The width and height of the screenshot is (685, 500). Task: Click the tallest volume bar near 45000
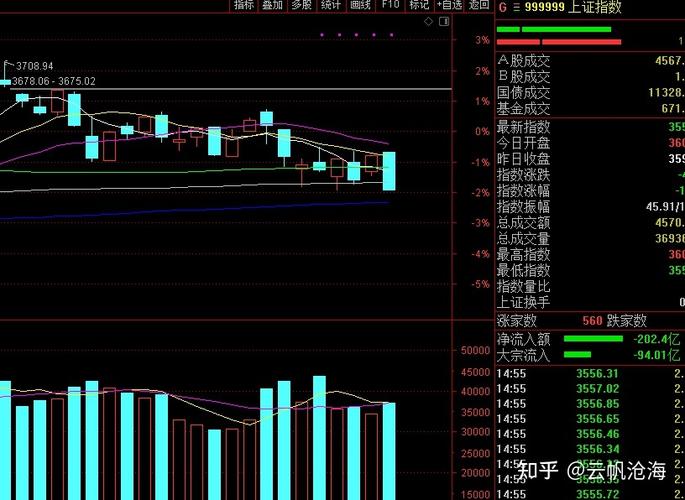pyautogui.click(x=319, y=438)
